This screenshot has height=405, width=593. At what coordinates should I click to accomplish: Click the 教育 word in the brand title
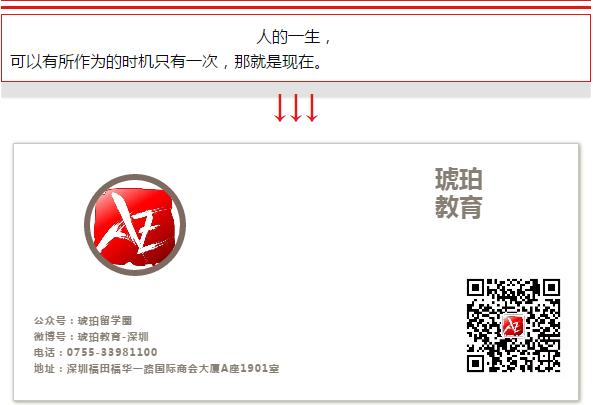click(458, 207)
